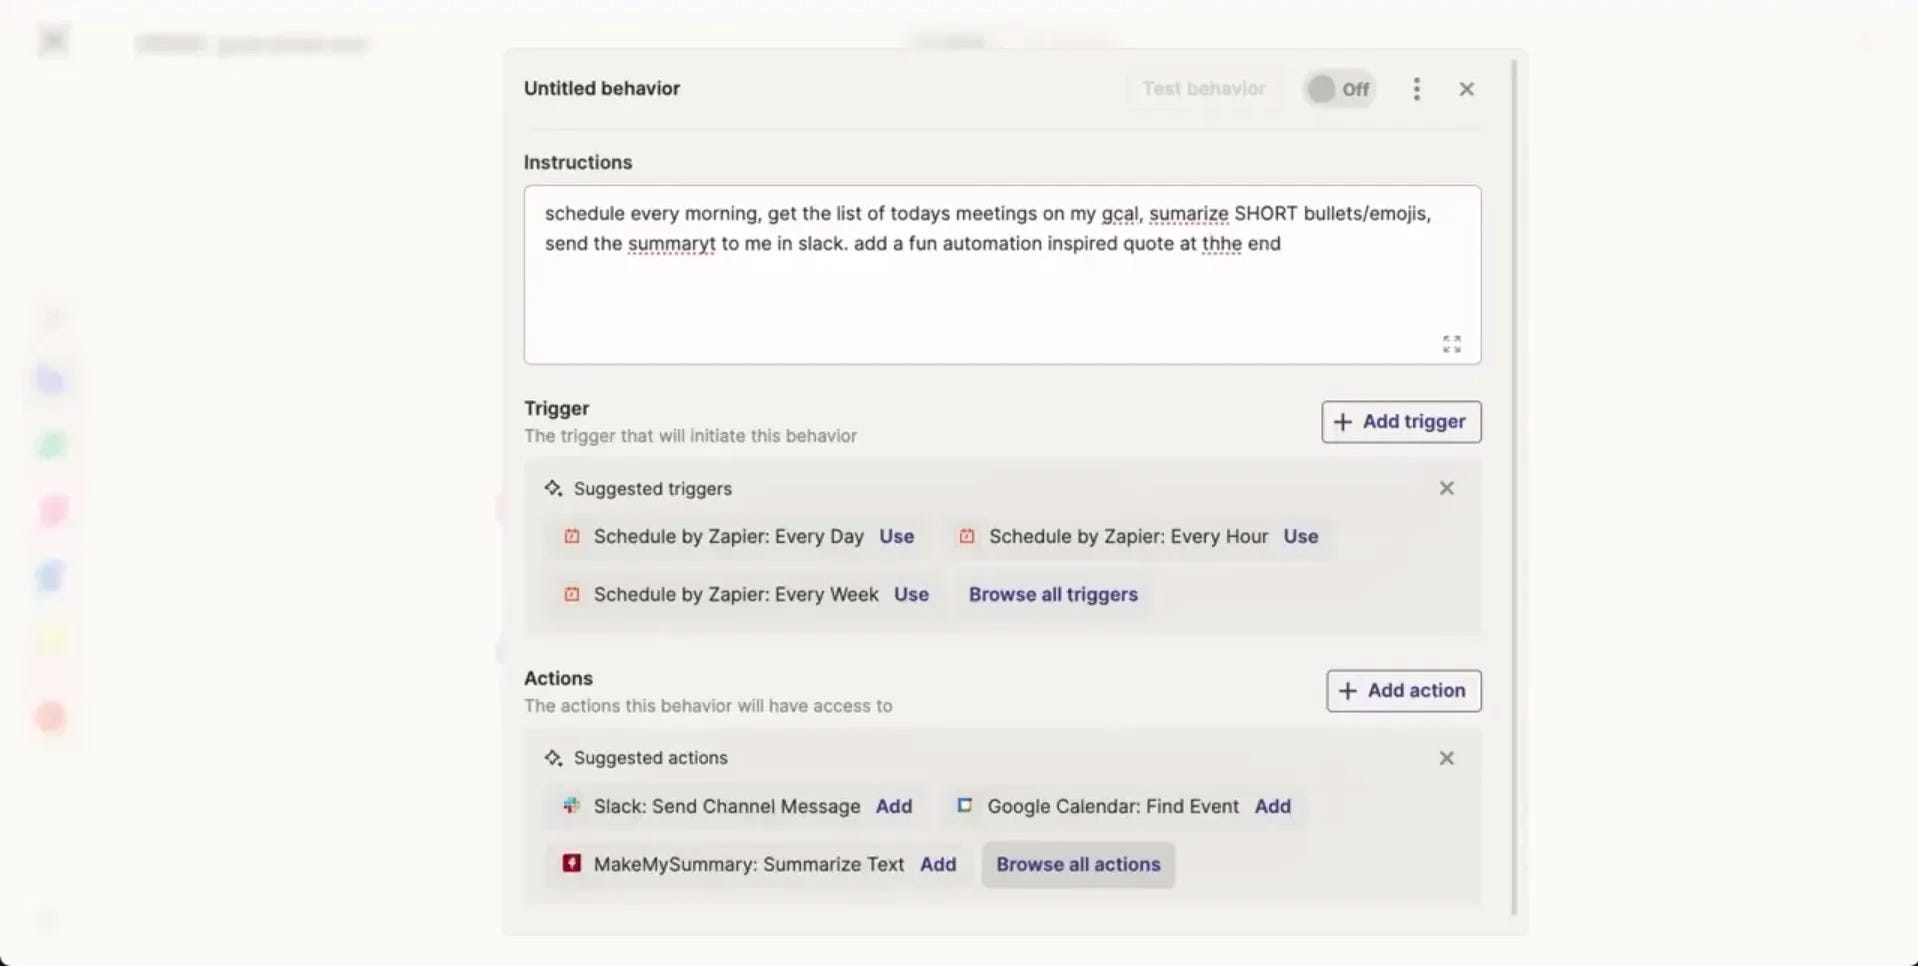Click the sparkle icon beside Suggested triggers

point(552,488)
